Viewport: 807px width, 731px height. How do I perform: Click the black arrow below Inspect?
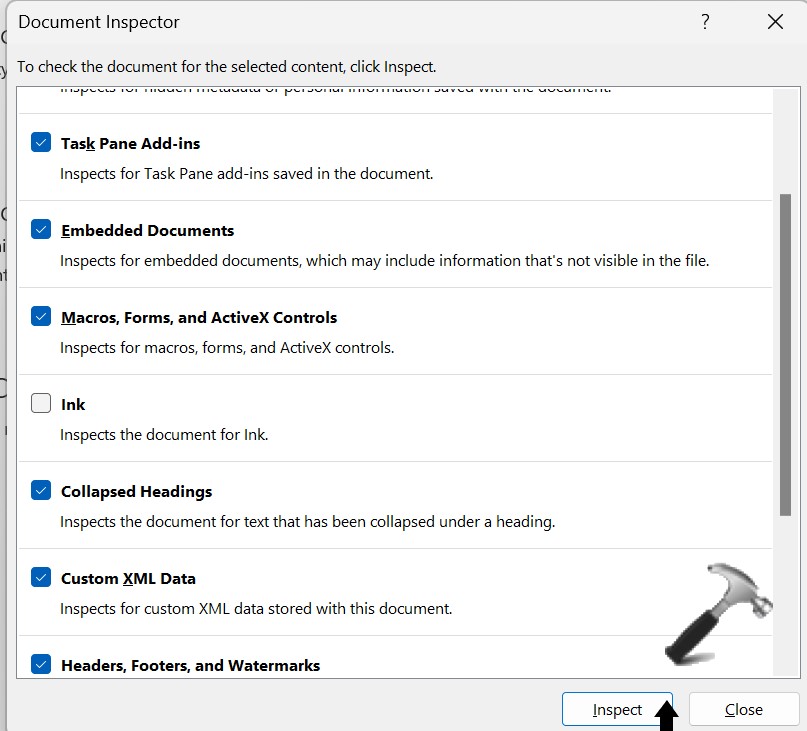[667, 715]
